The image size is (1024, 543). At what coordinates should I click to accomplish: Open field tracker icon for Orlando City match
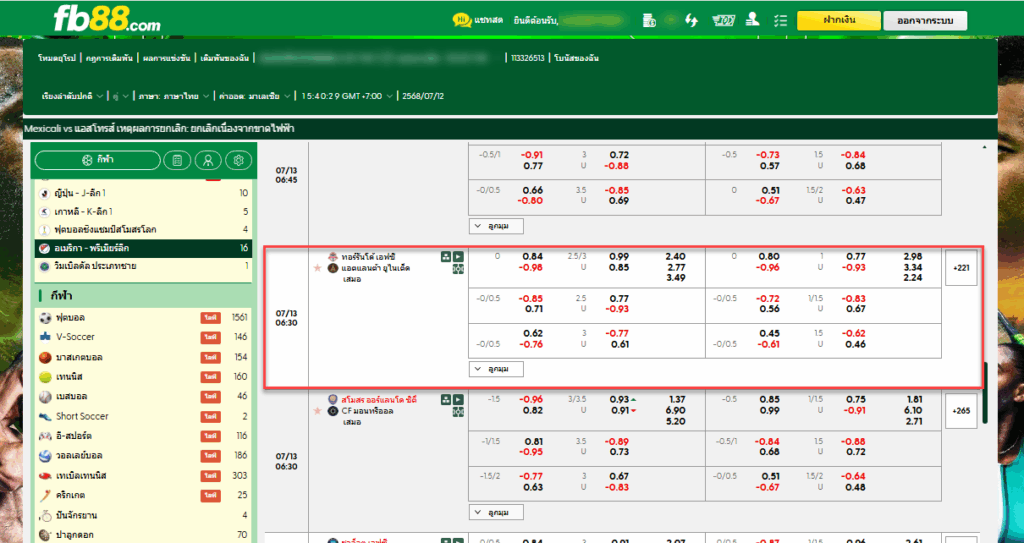click(x=458, y=412)
